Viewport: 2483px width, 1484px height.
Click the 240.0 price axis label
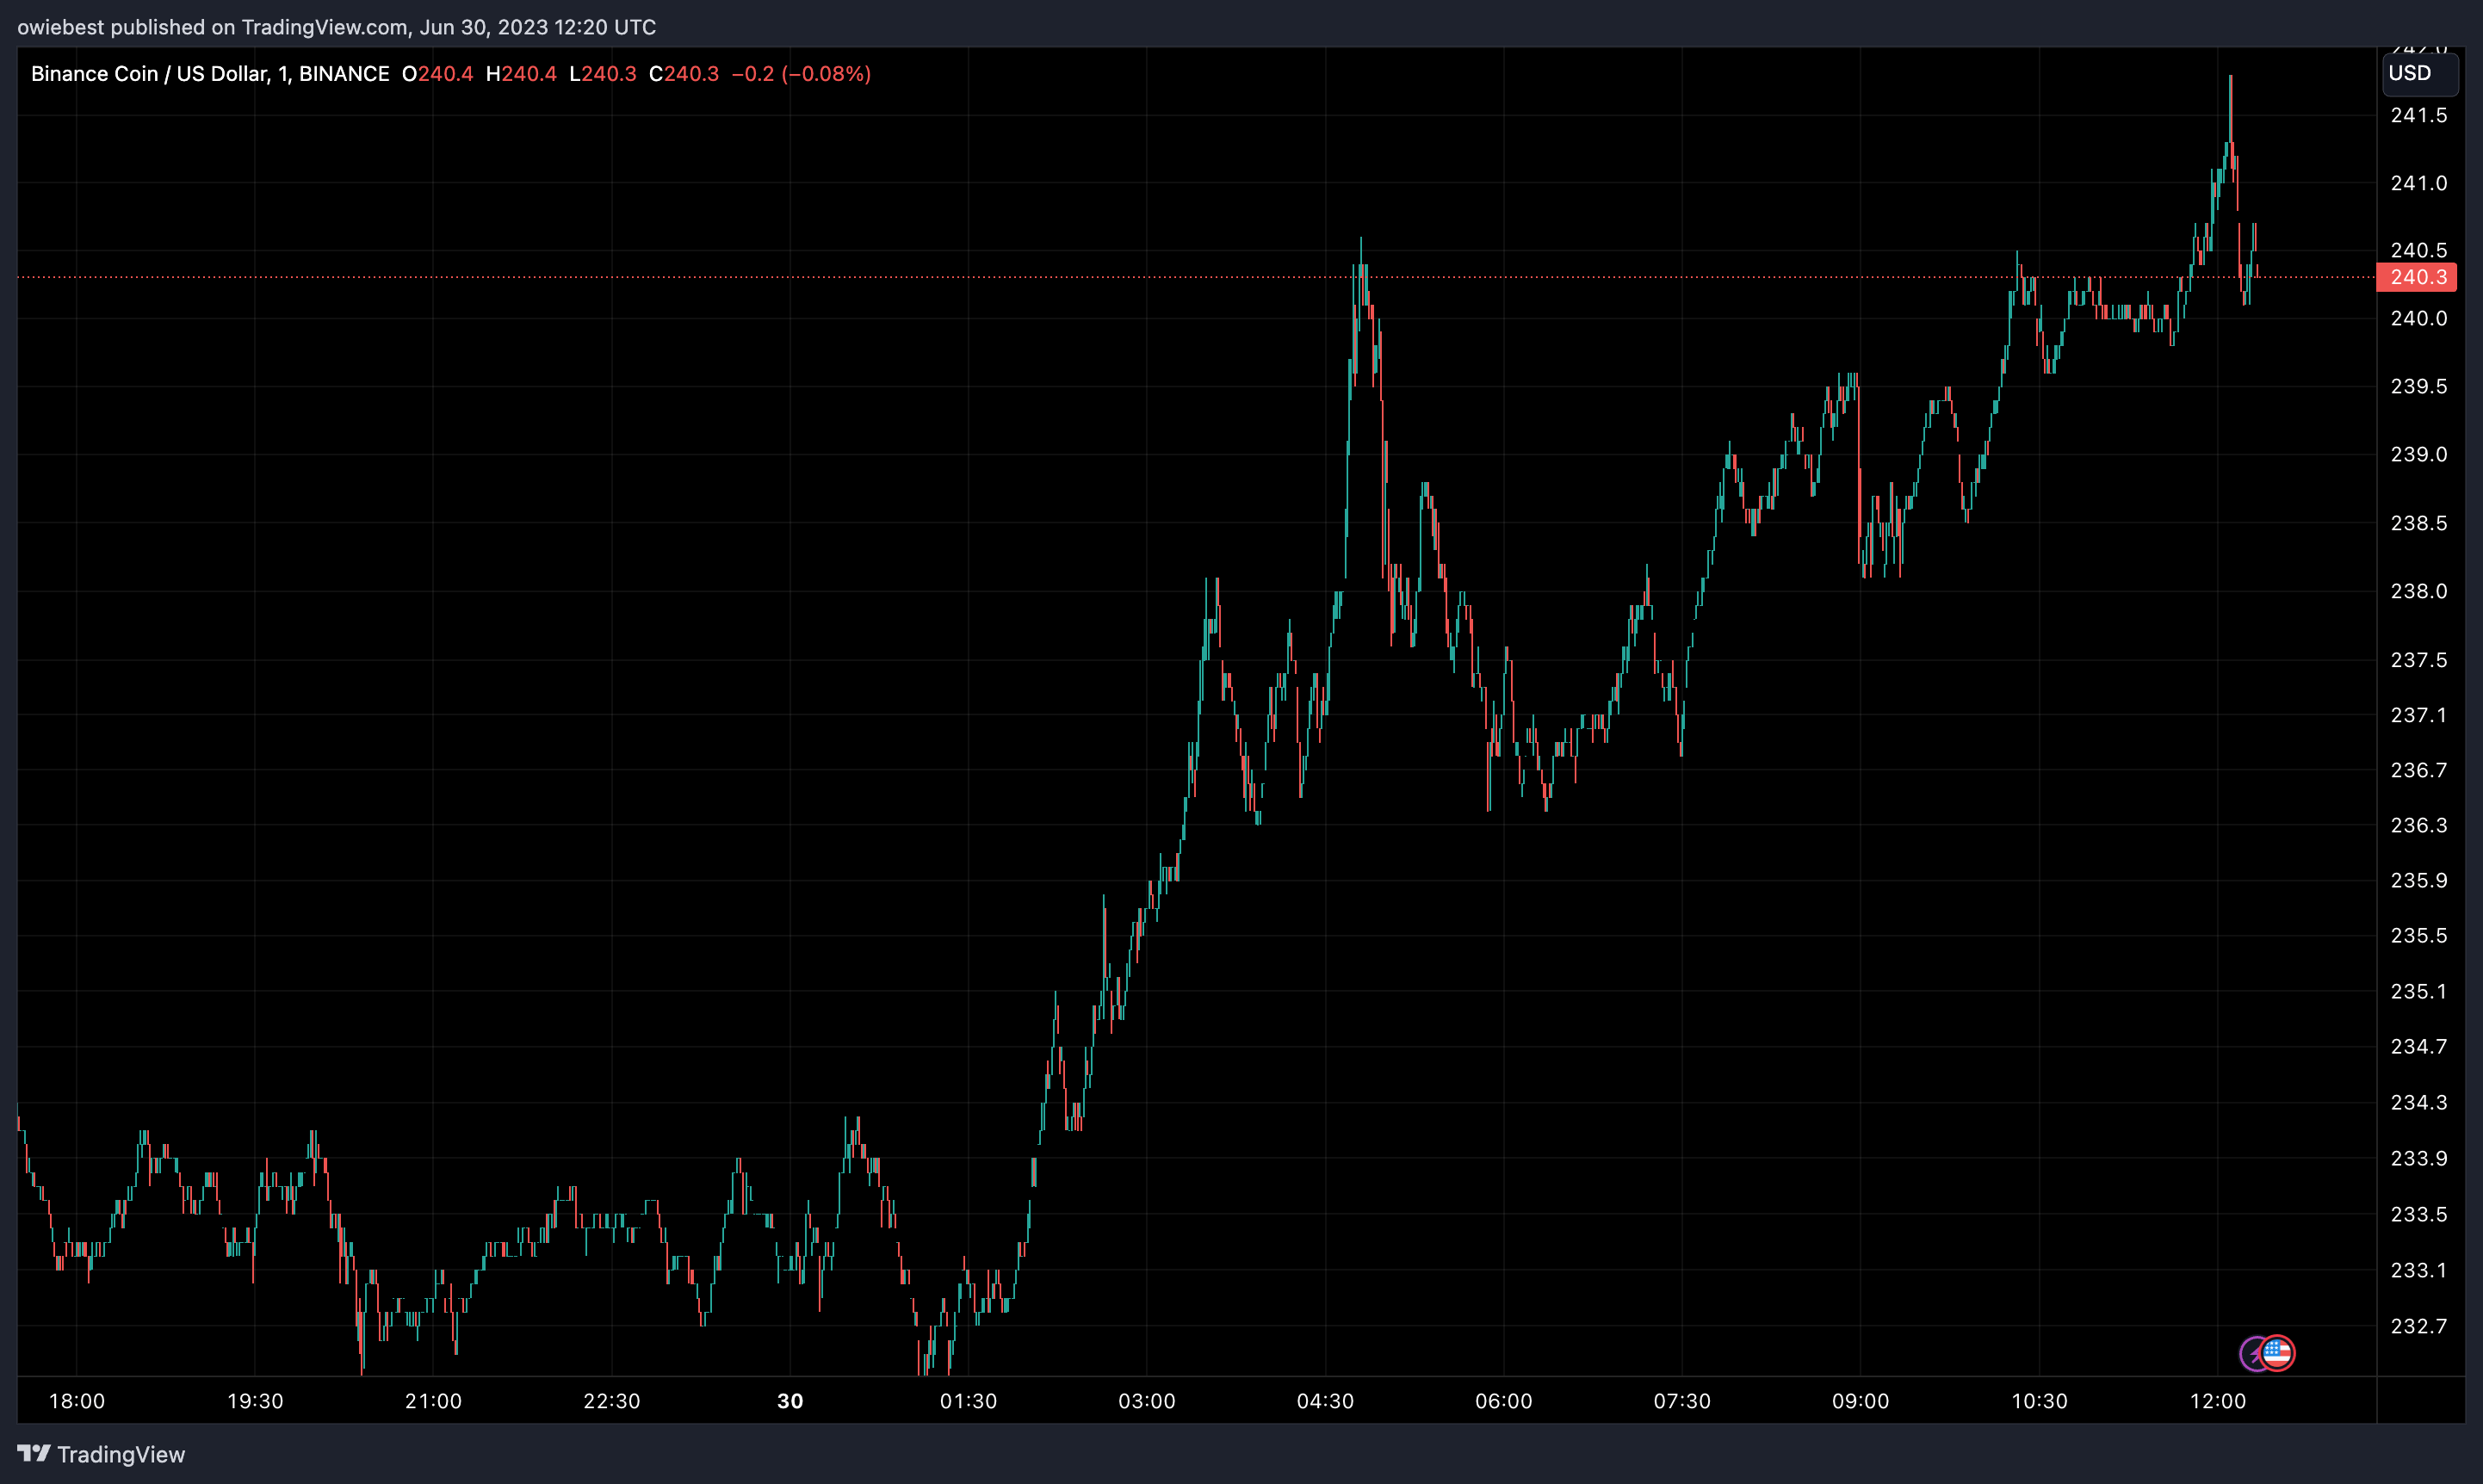coord(2419,318)
